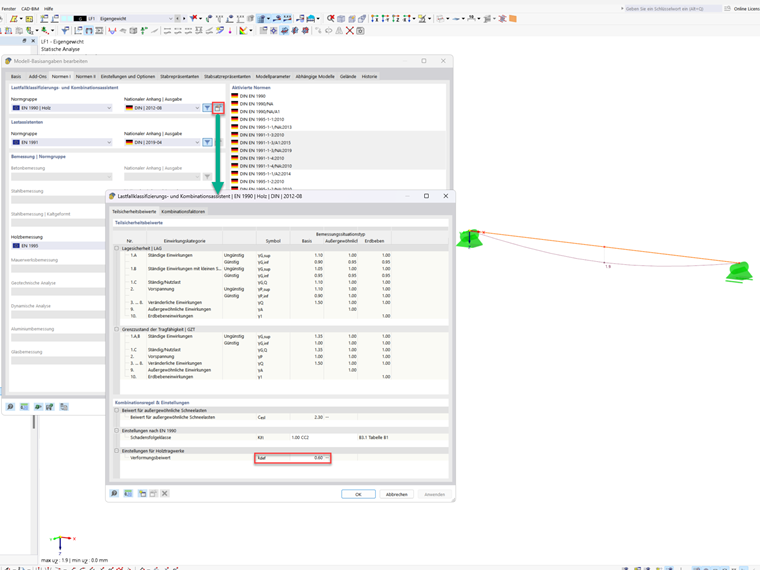
Task: Collapse Grenzzustand der Tragfähigkeit | GZT group
Action: 116,329
